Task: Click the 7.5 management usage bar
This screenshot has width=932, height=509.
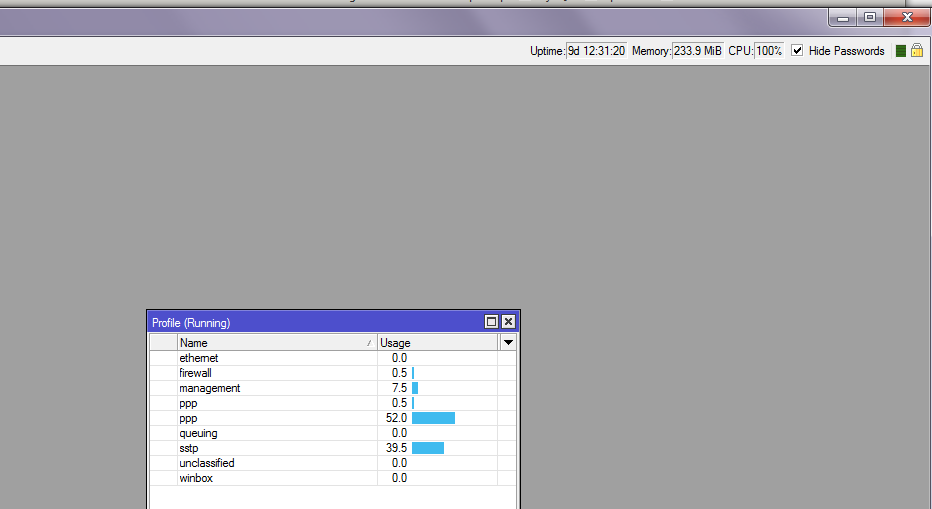Action: point(415,388)
